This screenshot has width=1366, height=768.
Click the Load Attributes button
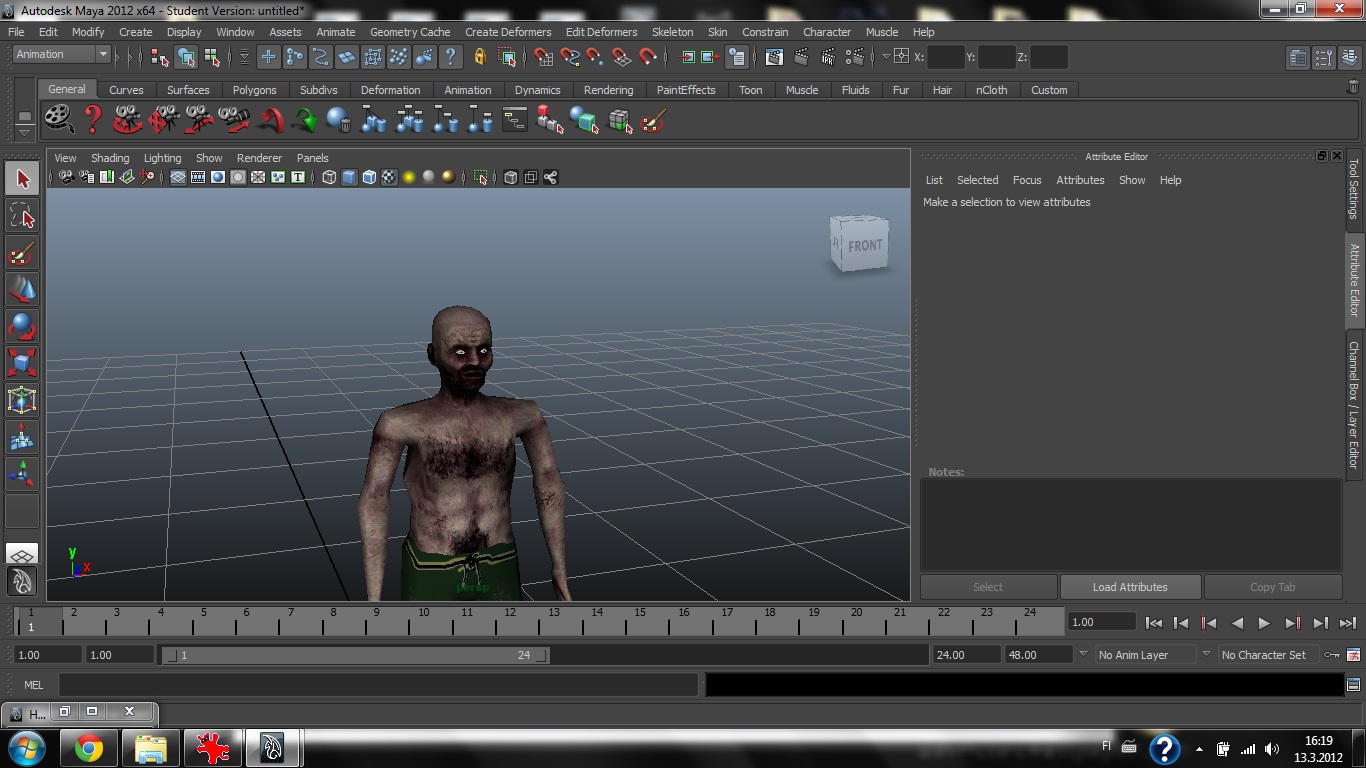click(1130, 587)
